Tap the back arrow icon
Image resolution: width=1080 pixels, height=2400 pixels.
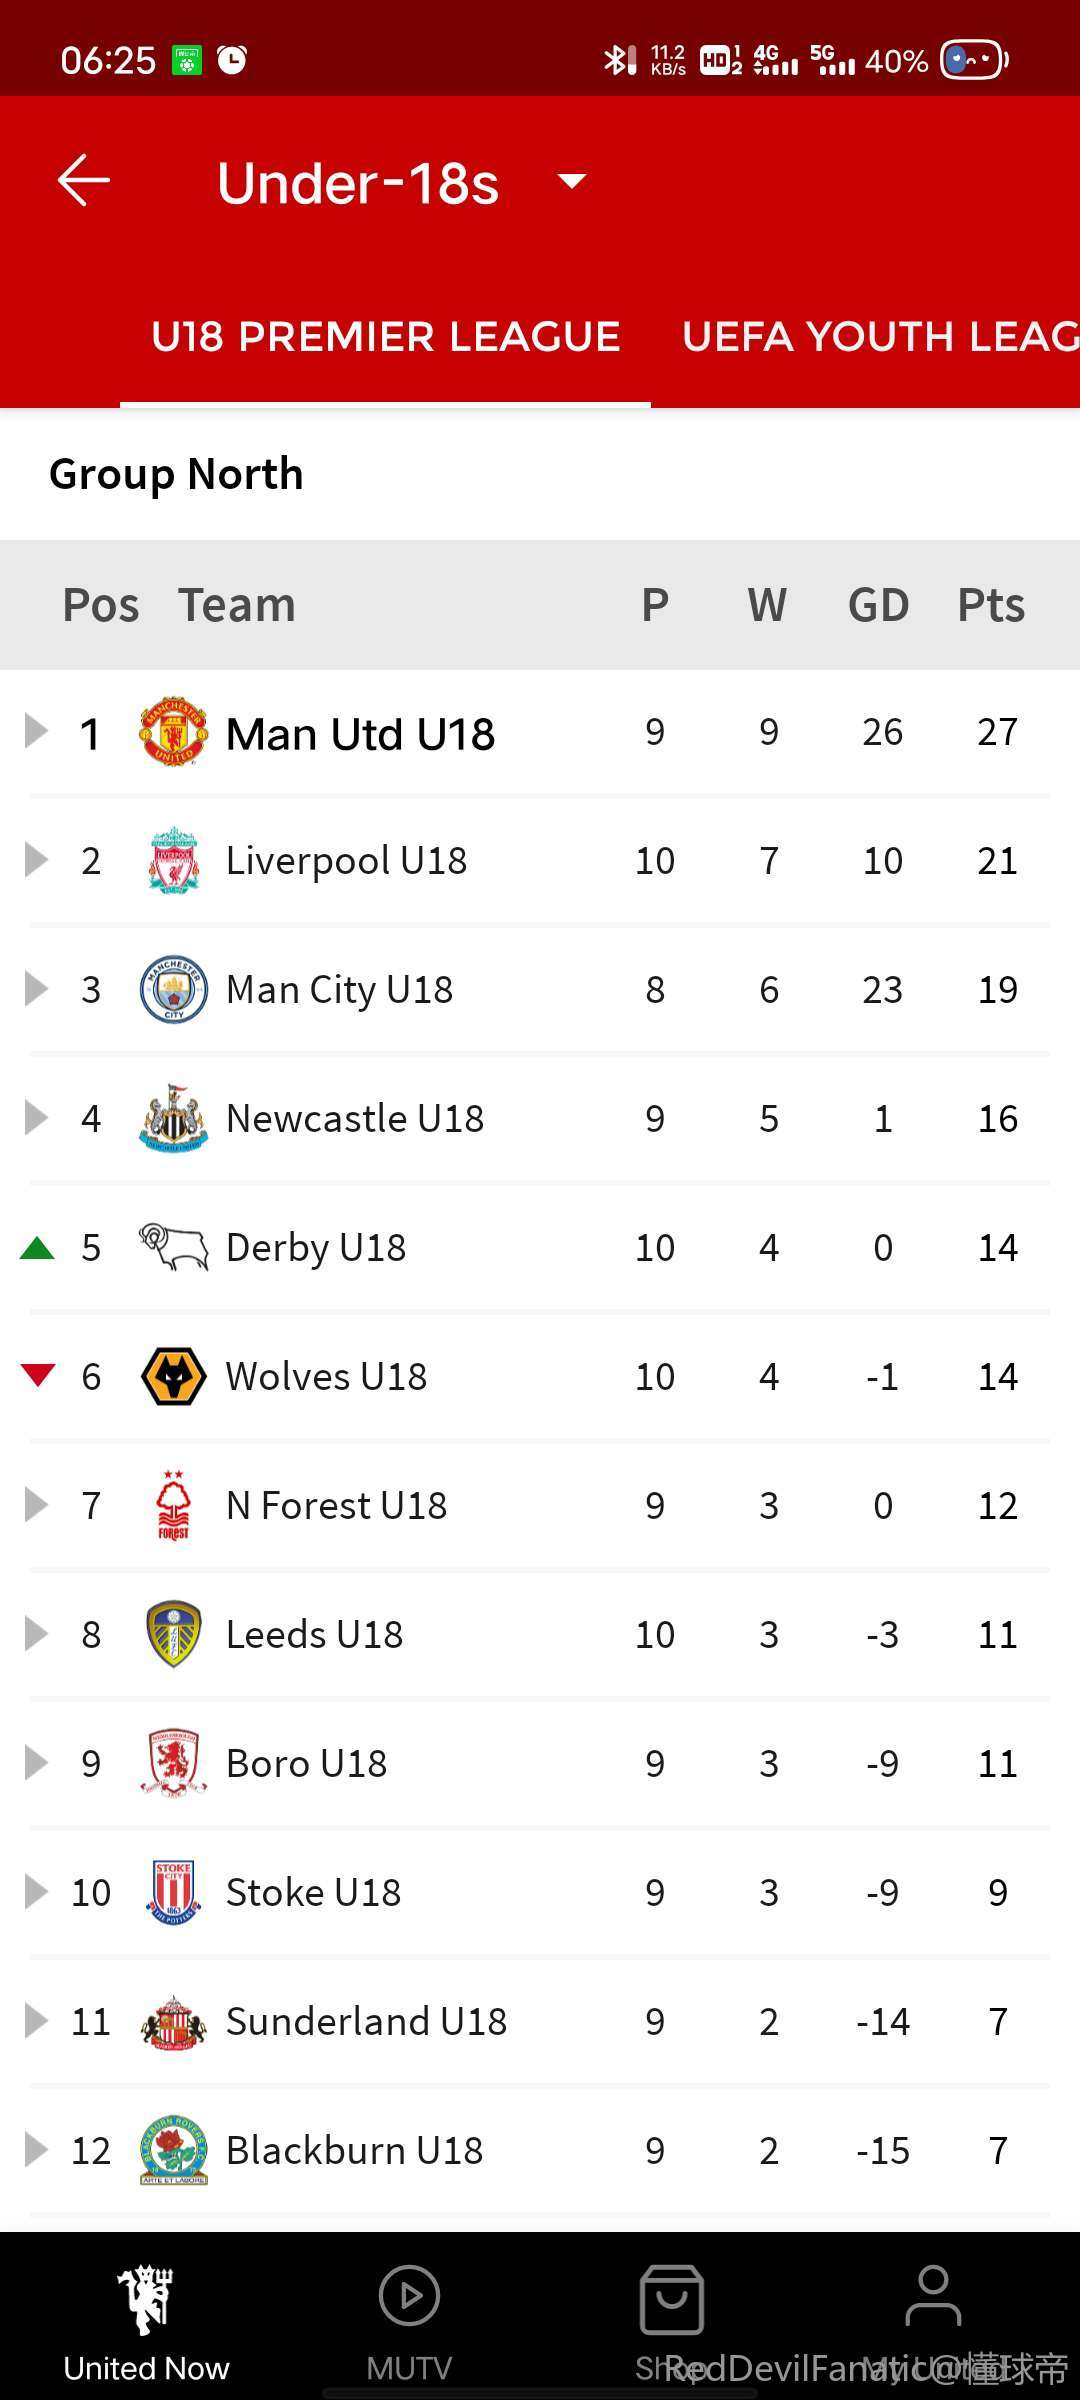(84, 181)
